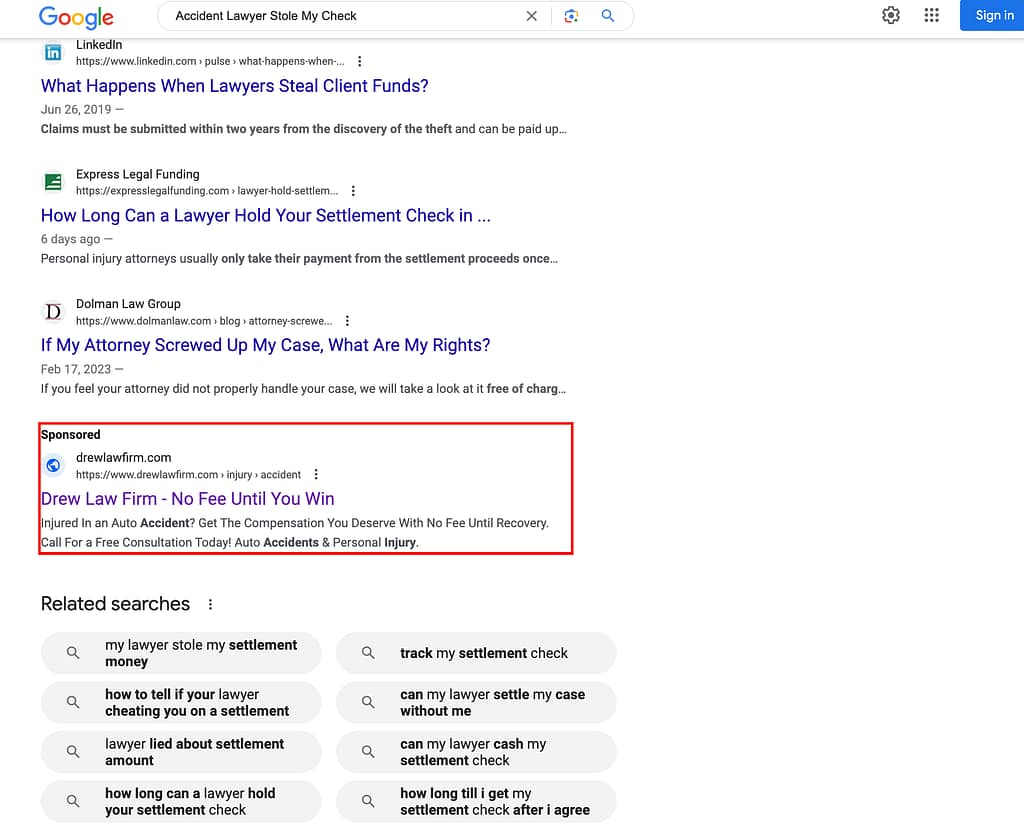Click the Sponsored label
Image resolution: width=1024 pixels, height=840 pixels.
point(71,434)
